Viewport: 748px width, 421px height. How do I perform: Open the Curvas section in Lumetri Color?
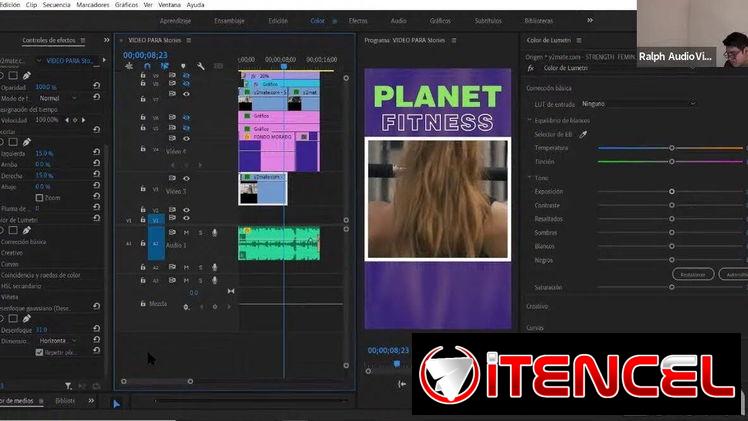click(535, 328)
